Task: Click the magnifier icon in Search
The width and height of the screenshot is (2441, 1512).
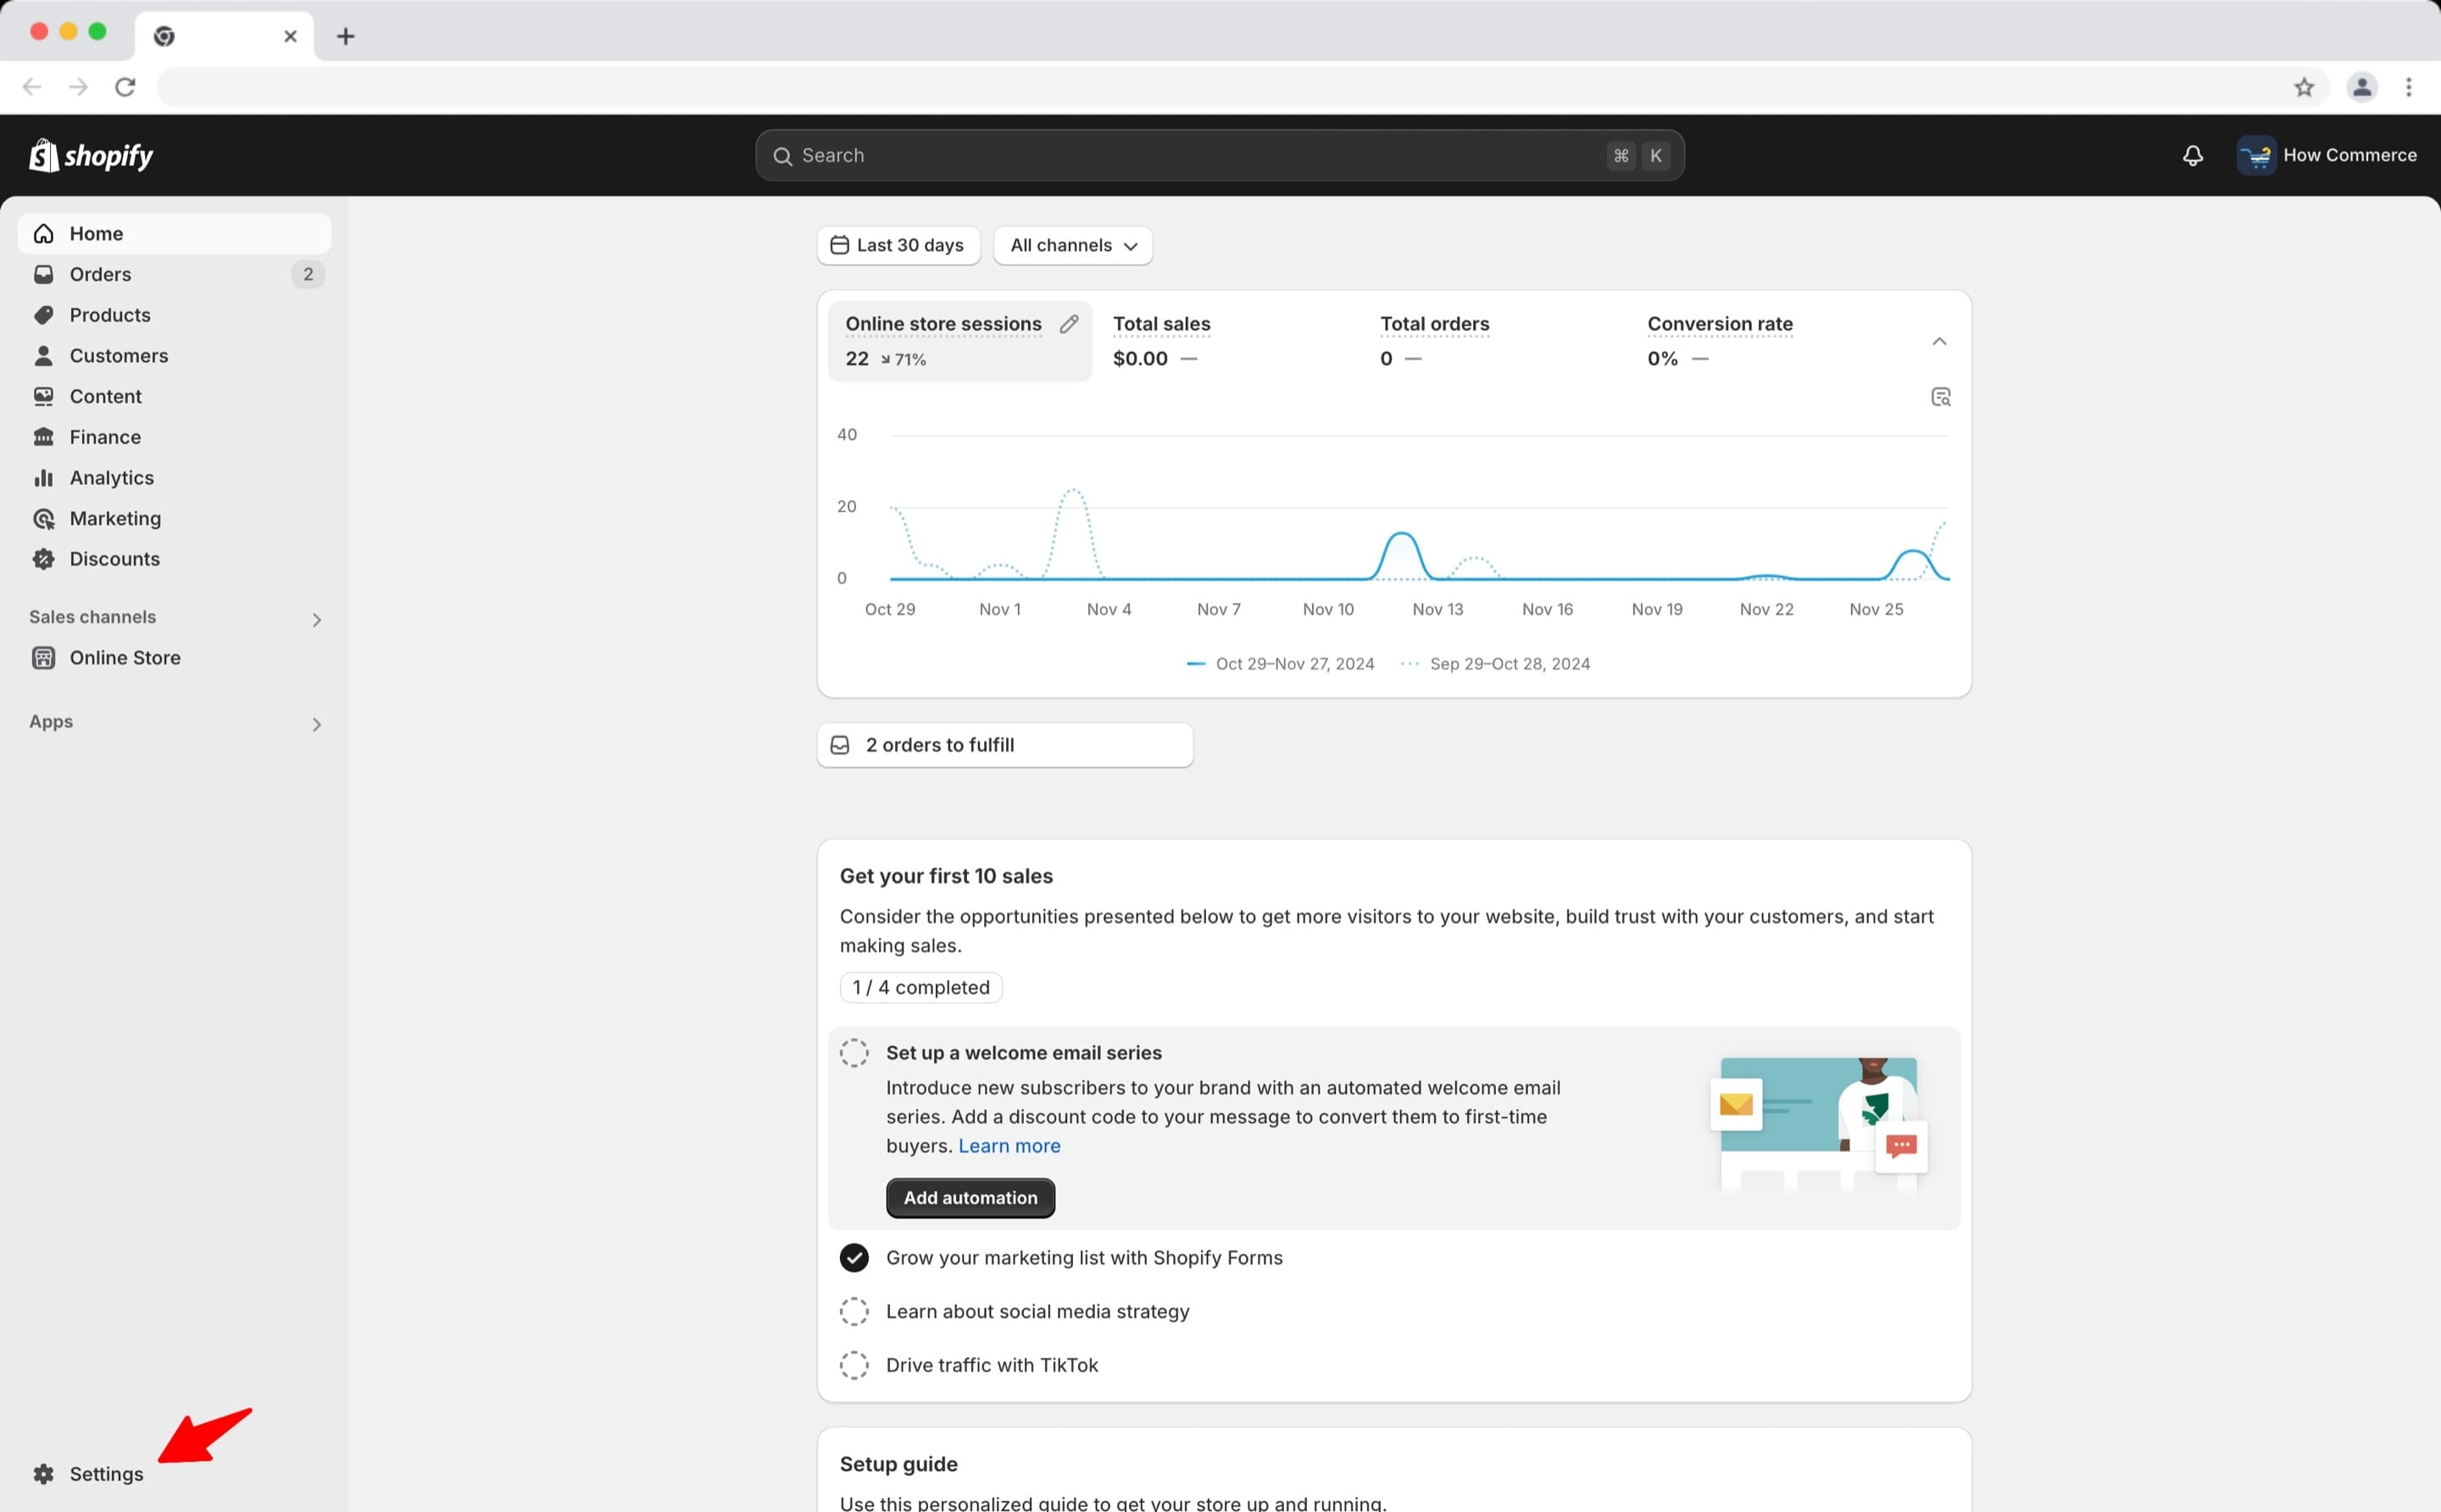Action: [x=783, y=156]
